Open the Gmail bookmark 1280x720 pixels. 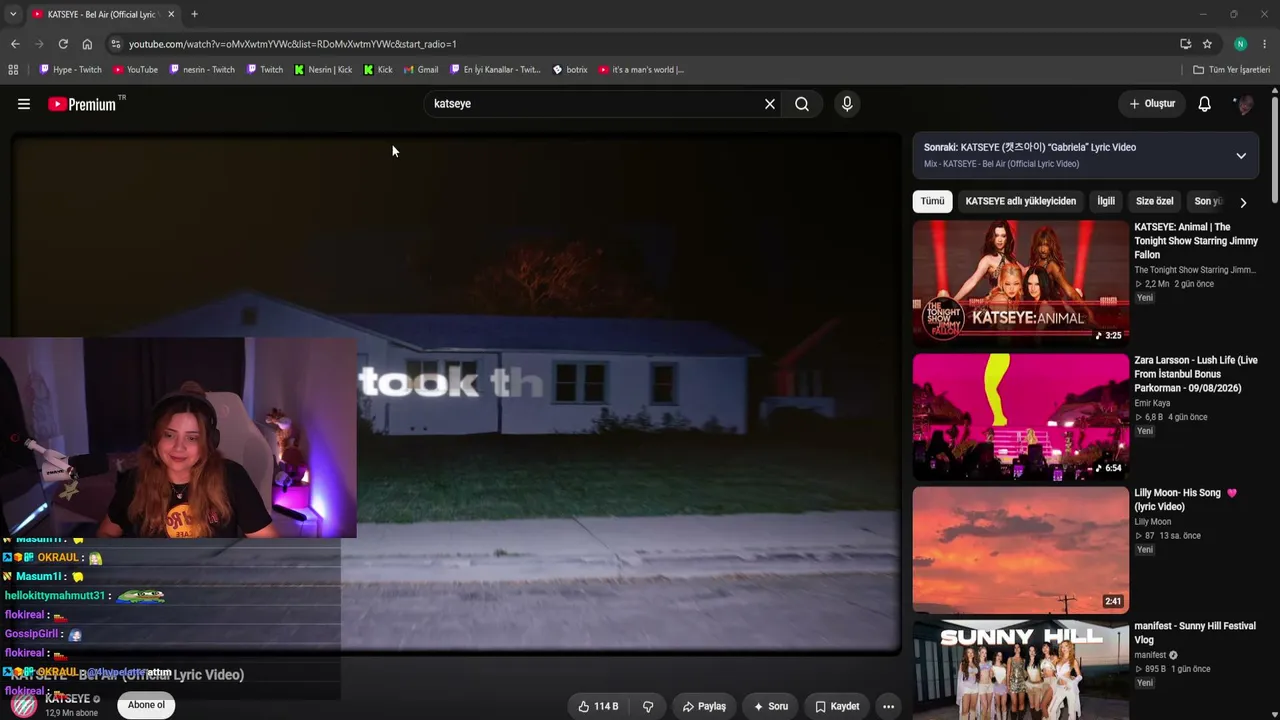tap(421, 70)
